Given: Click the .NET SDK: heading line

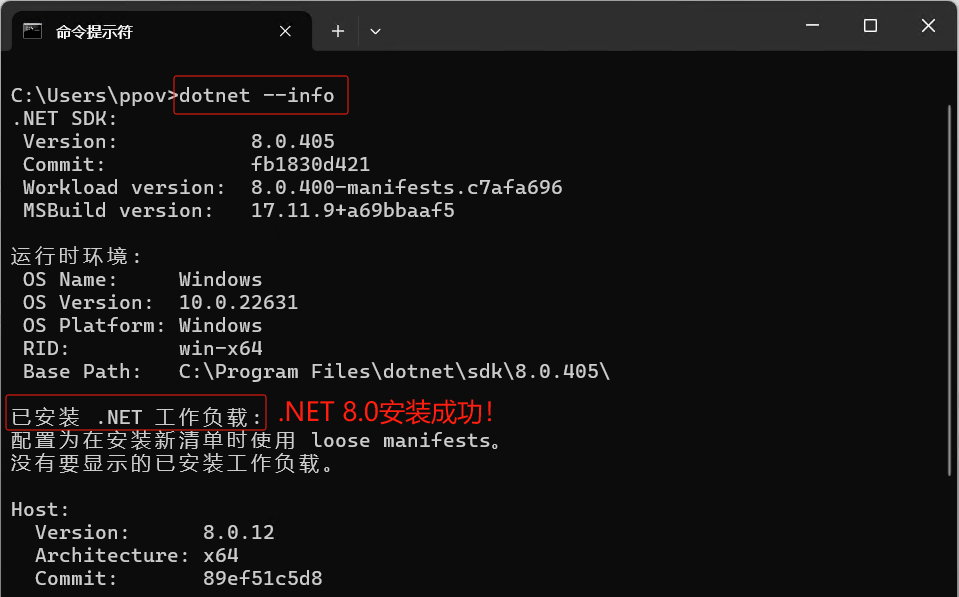Looking at the screenshot, I should [64, 119].
